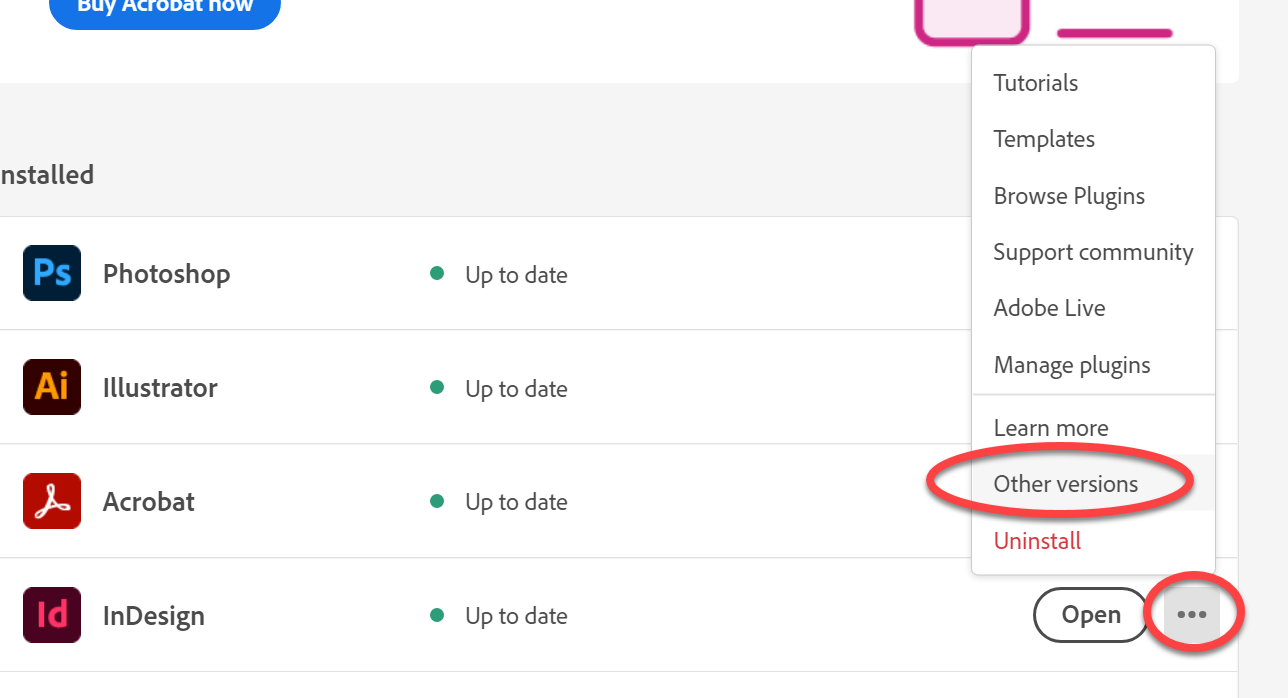Click the Acrobat app icon

[52, 501]
